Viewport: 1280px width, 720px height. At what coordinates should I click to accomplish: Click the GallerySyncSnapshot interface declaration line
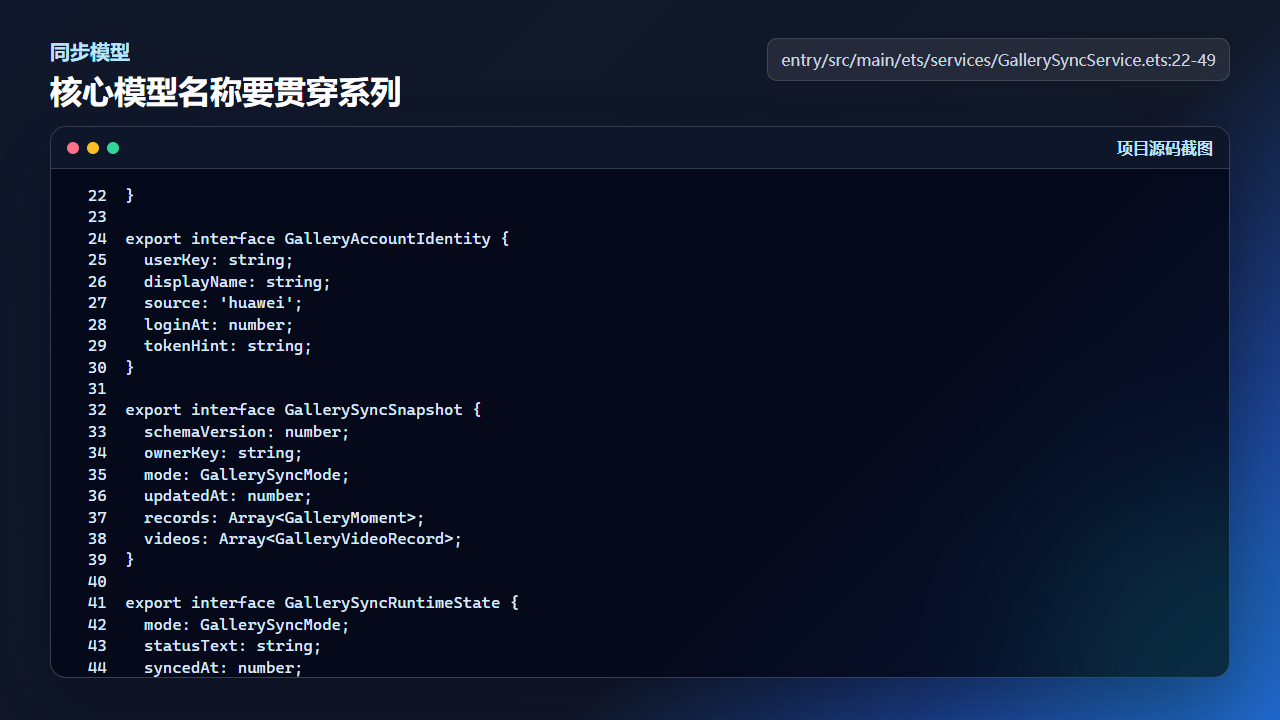(x=303, y=410)
